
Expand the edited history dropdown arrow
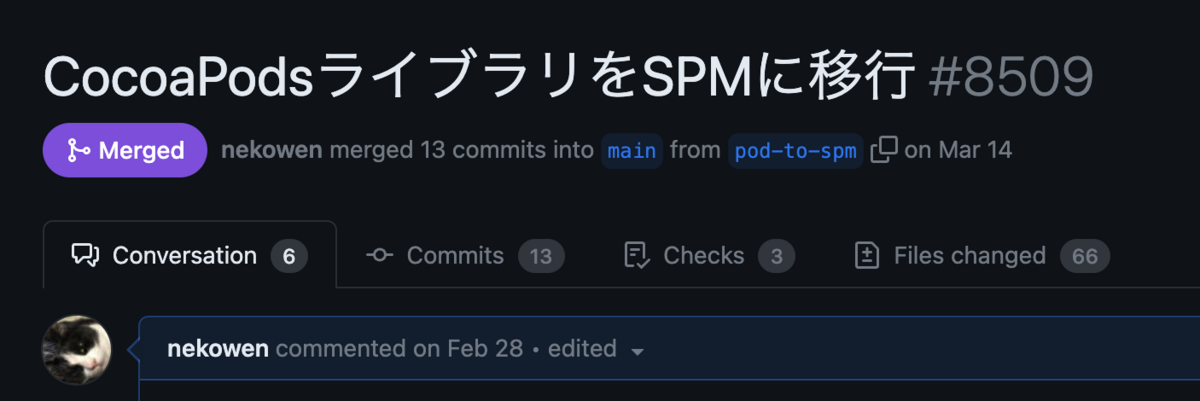pos(638,351)
